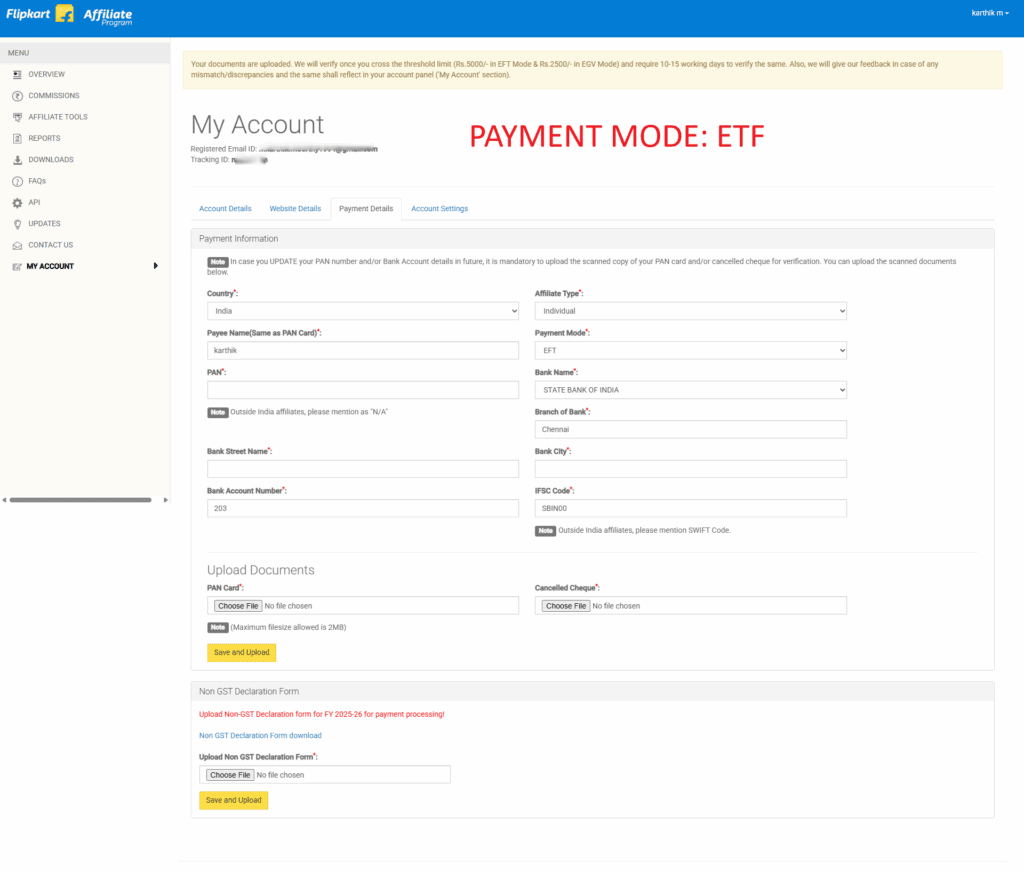This screenshot has width=1024, height=872.
Task: Click the FAQs question mark icon
Action: [18, 182]
